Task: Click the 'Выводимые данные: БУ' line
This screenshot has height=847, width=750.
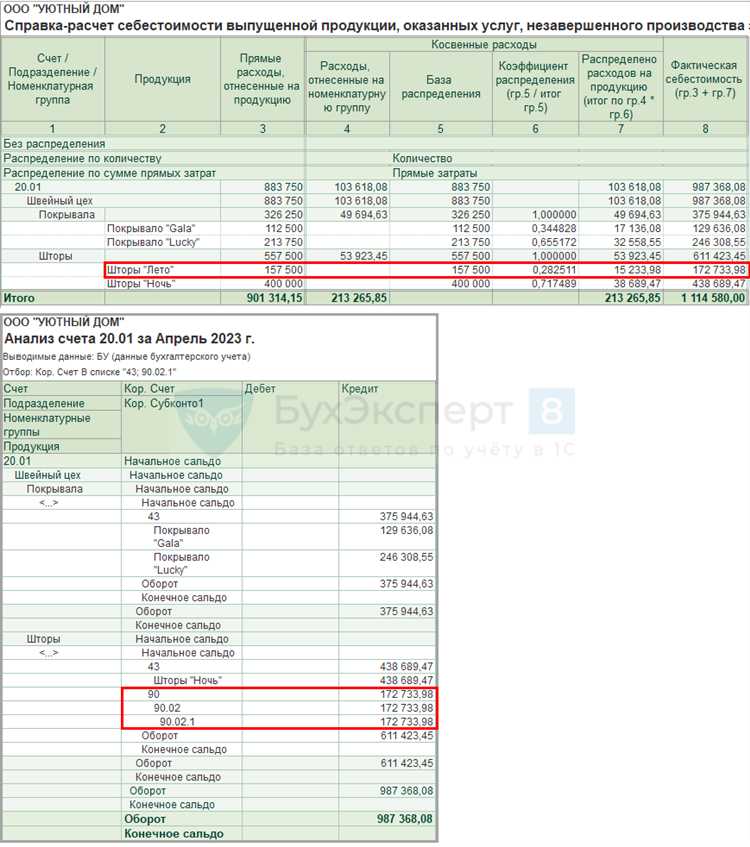Action: tap(126, 357)
